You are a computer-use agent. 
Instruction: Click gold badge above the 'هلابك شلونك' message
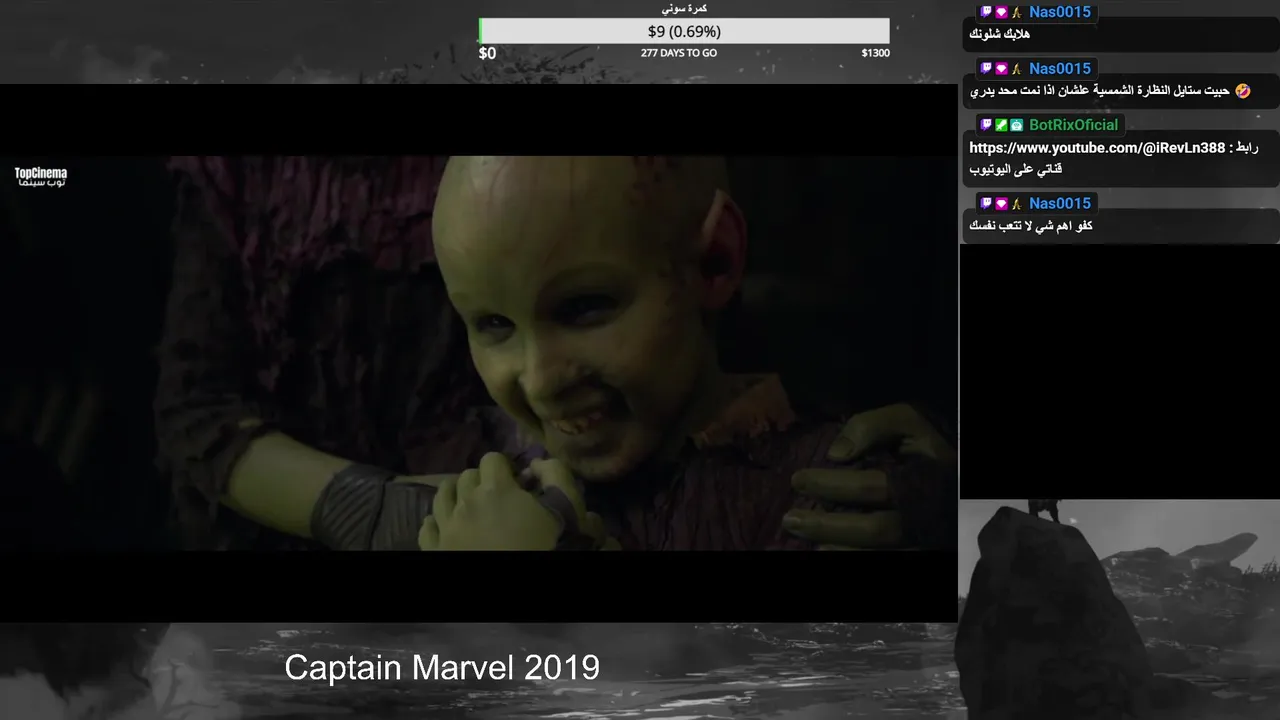point(1016,12)
